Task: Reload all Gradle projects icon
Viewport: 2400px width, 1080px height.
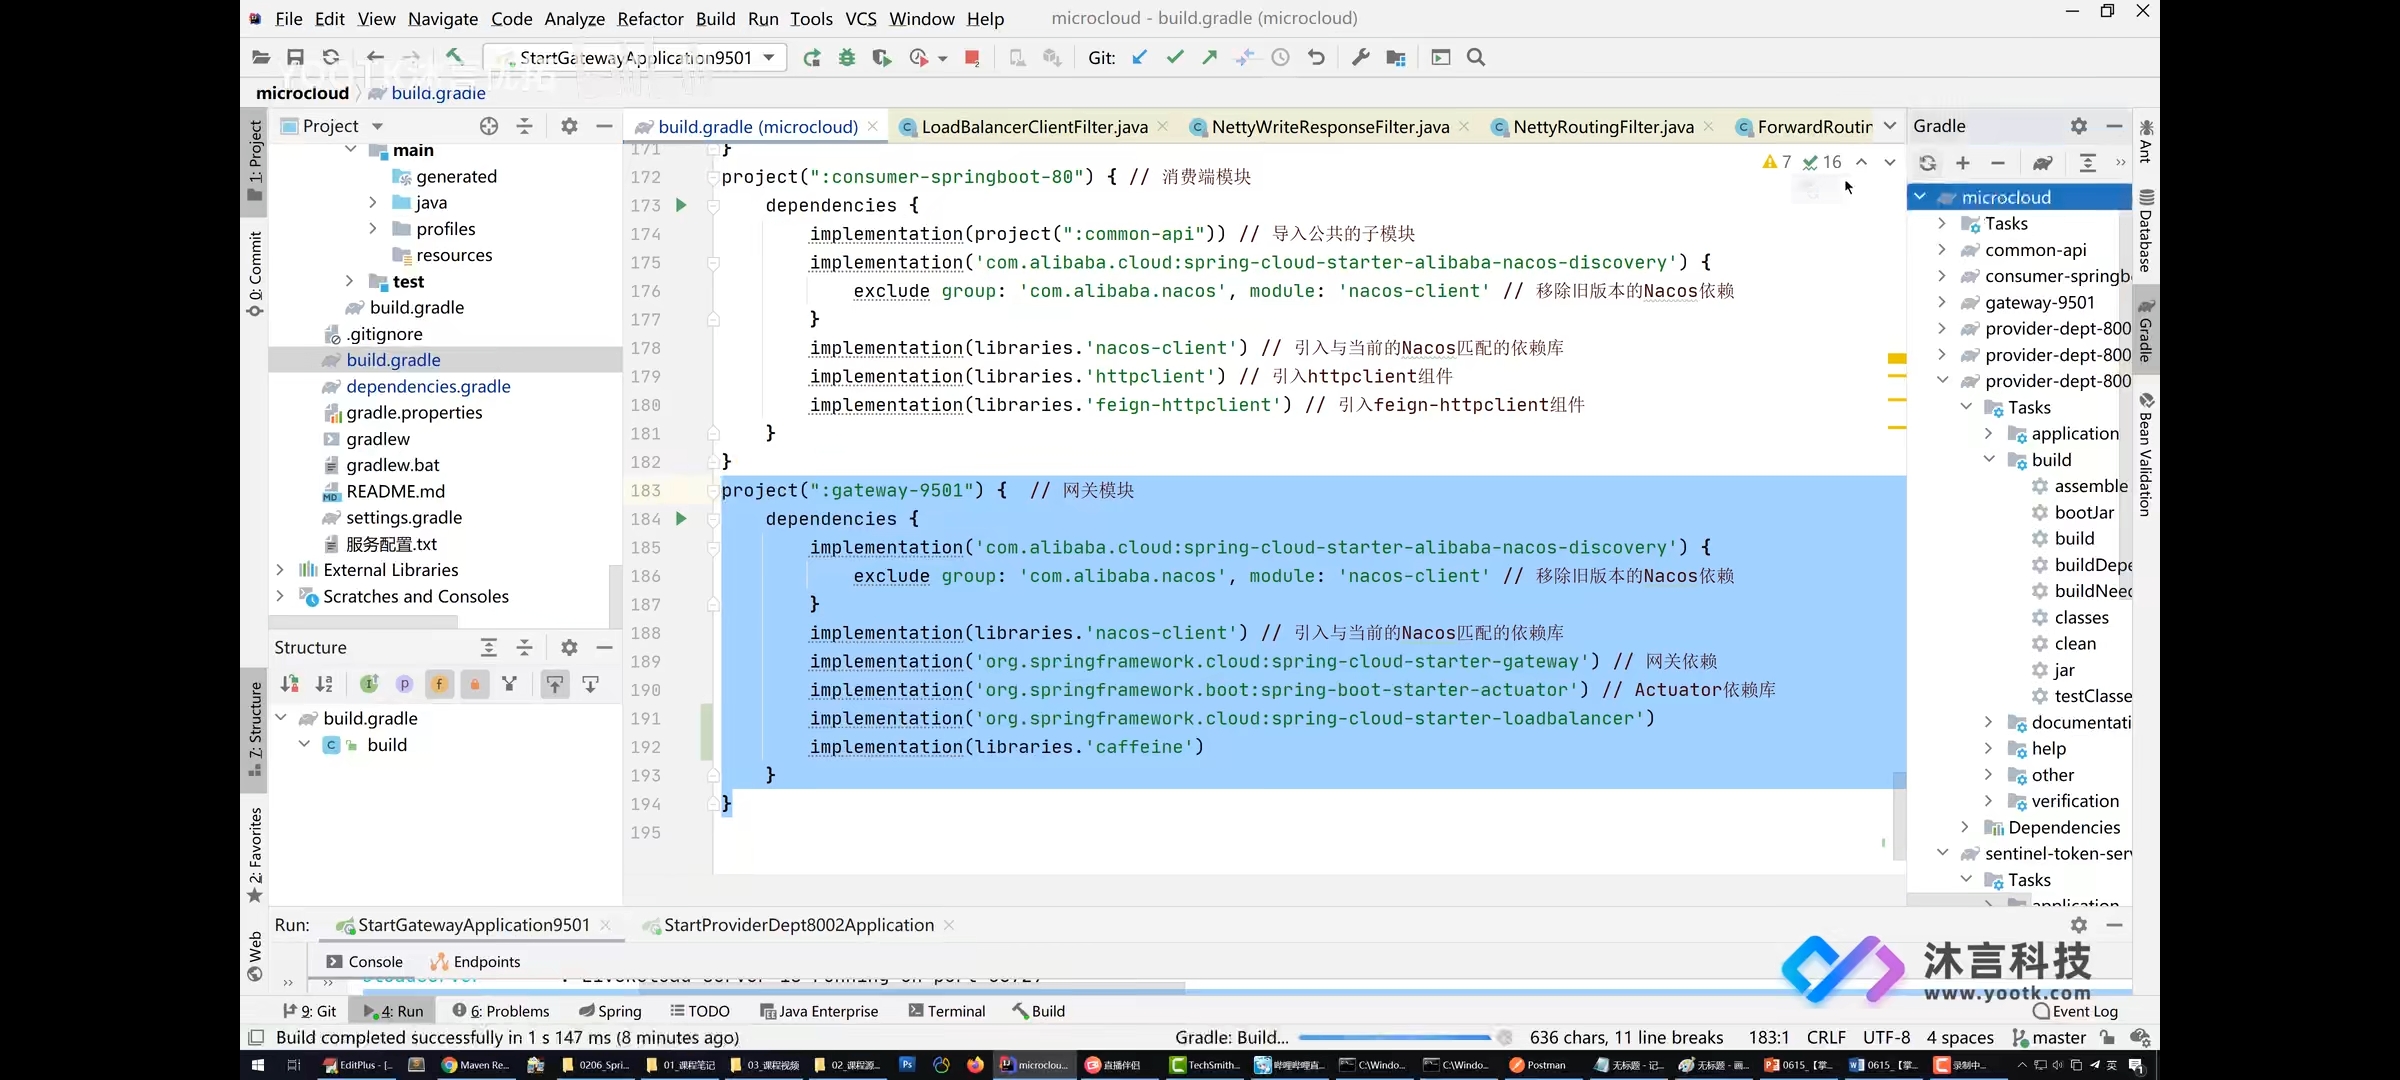Action: [1927, 163]
